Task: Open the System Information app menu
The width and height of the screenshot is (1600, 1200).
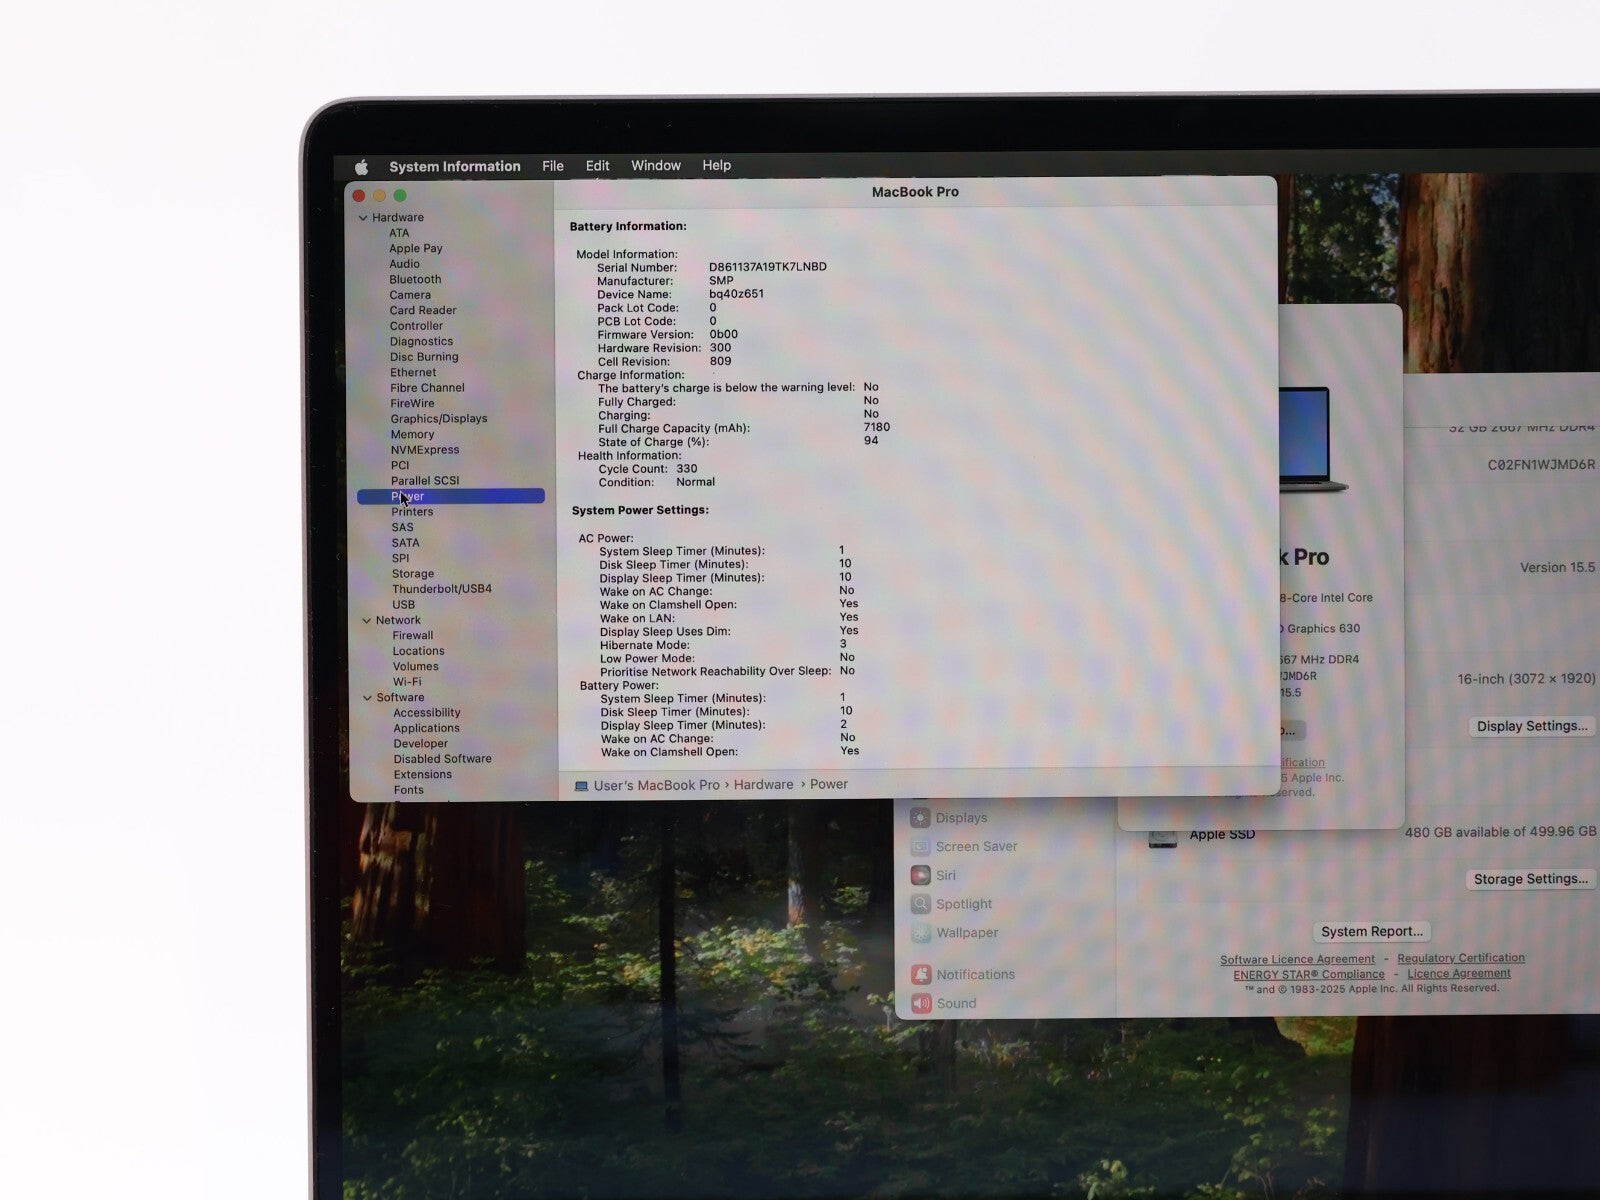Action: click(x=455, y=166)
